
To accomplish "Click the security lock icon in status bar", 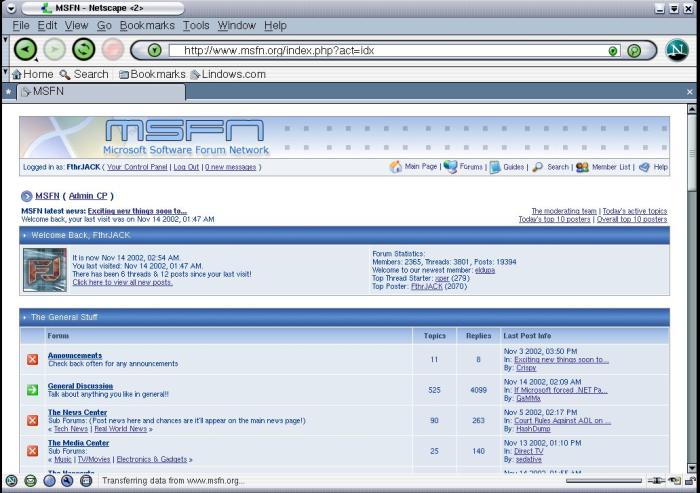I will pyautogui.click(x=690, y=481).
